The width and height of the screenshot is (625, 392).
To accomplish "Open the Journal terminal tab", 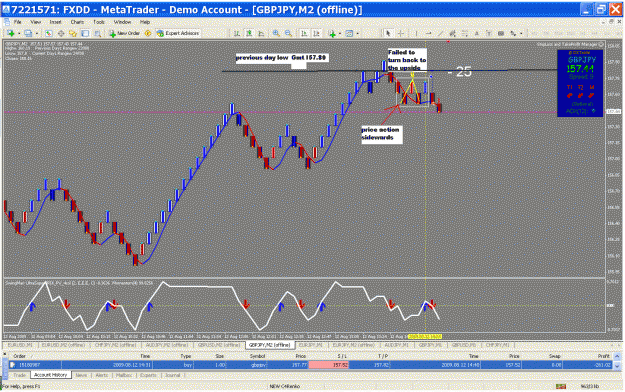I will tap(173, 375).
